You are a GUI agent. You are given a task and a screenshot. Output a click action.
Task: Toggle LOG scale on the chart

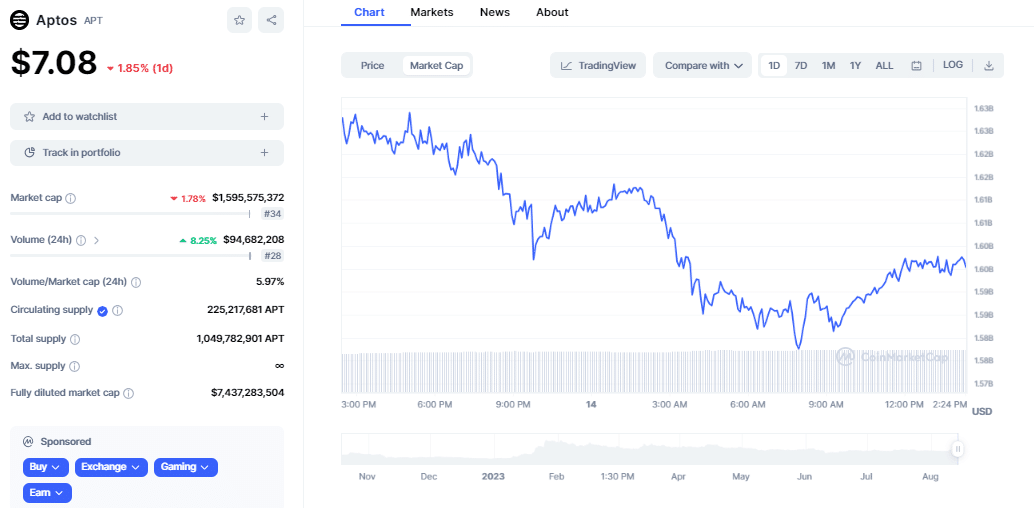pyautogui.click(x=953, y=65)
